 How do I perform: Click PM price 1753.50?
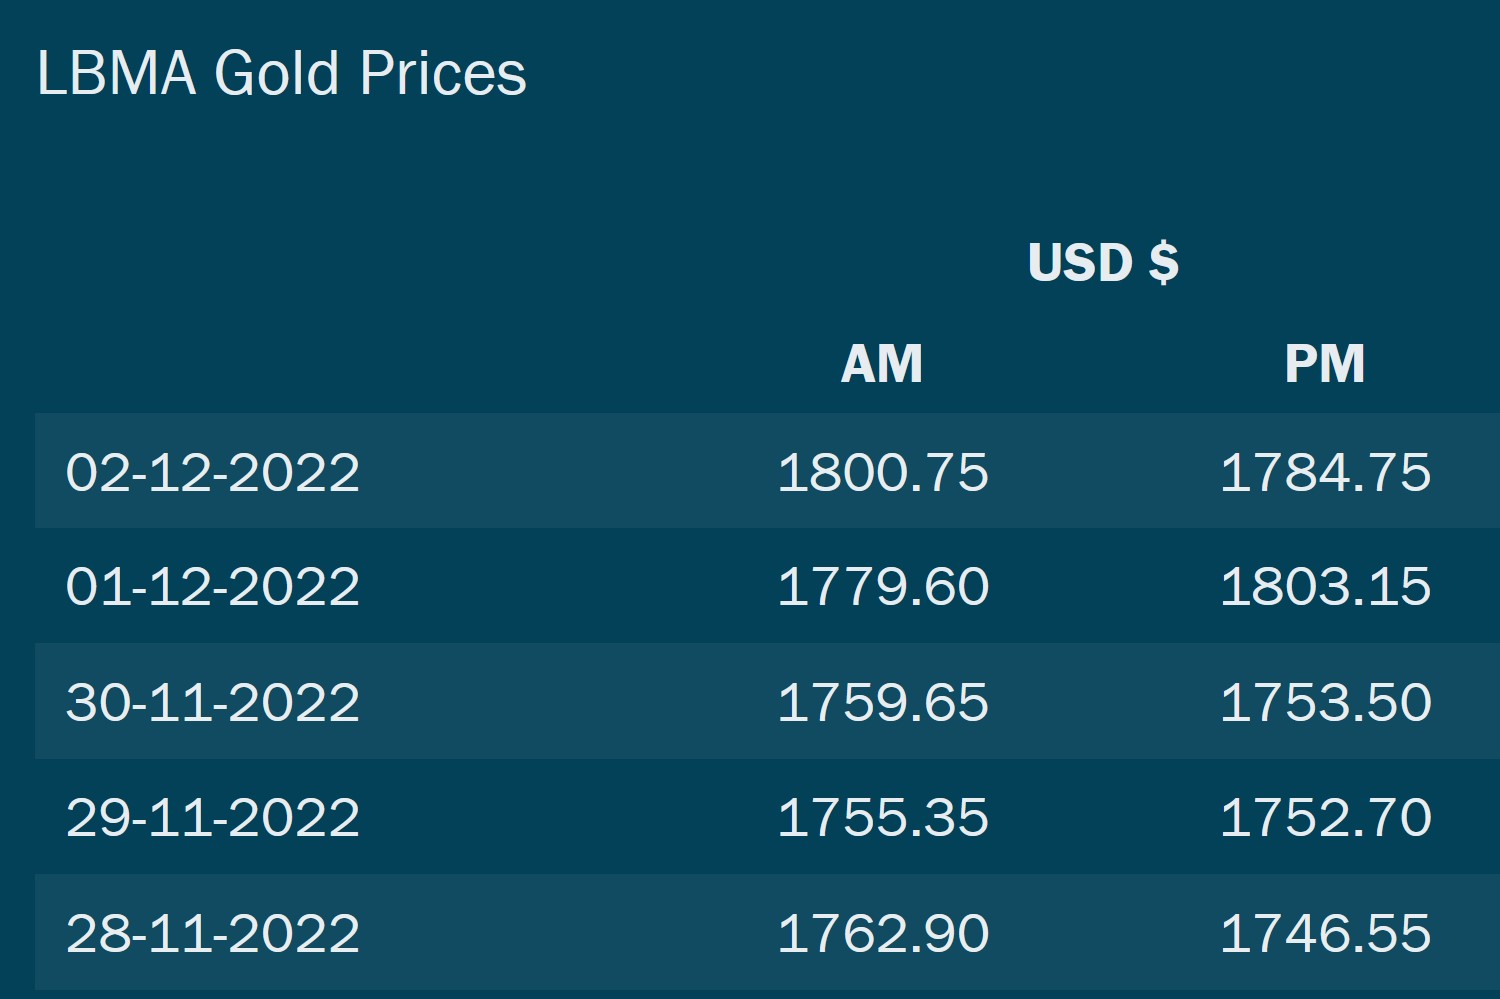click(x=1326, y=702)
